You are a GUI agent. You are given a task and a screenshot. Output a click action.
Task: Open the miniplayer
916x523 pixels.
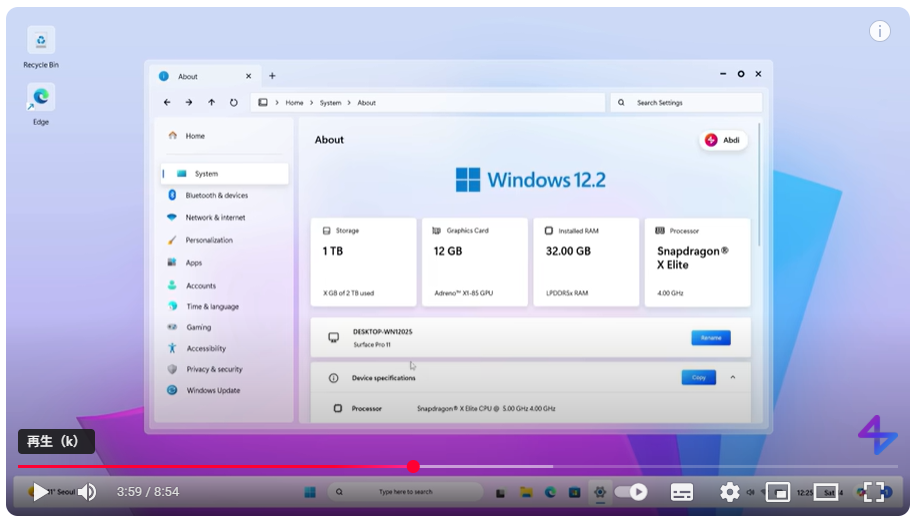coord(778,492)
